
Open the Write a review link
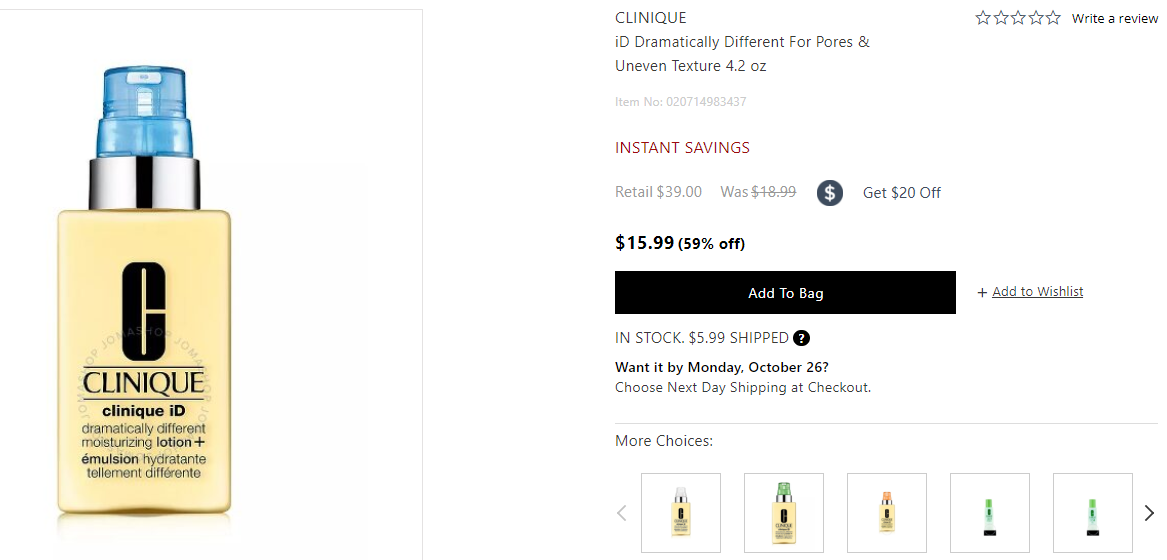pyautogui.click(x=1114, y=18)
